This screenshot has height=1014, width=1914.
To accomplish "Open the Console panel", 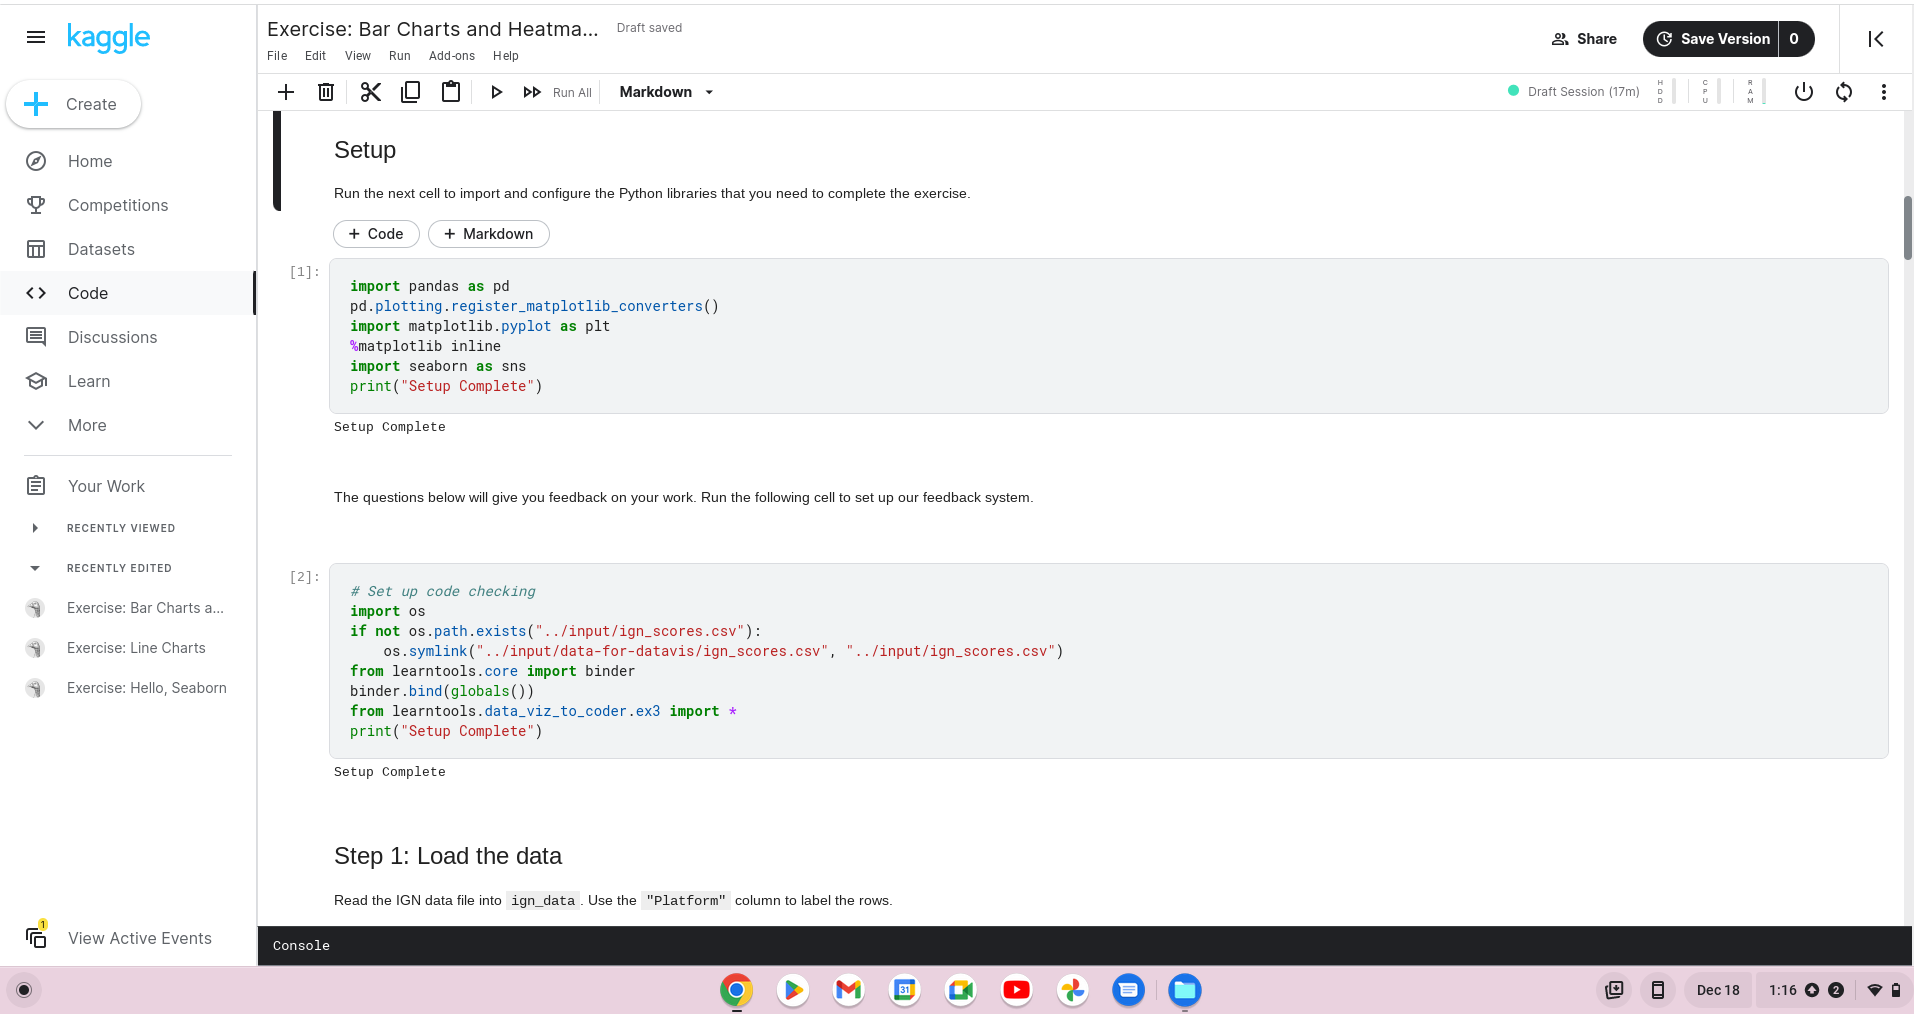I will pyautogui.click(x=1084, y=945).
